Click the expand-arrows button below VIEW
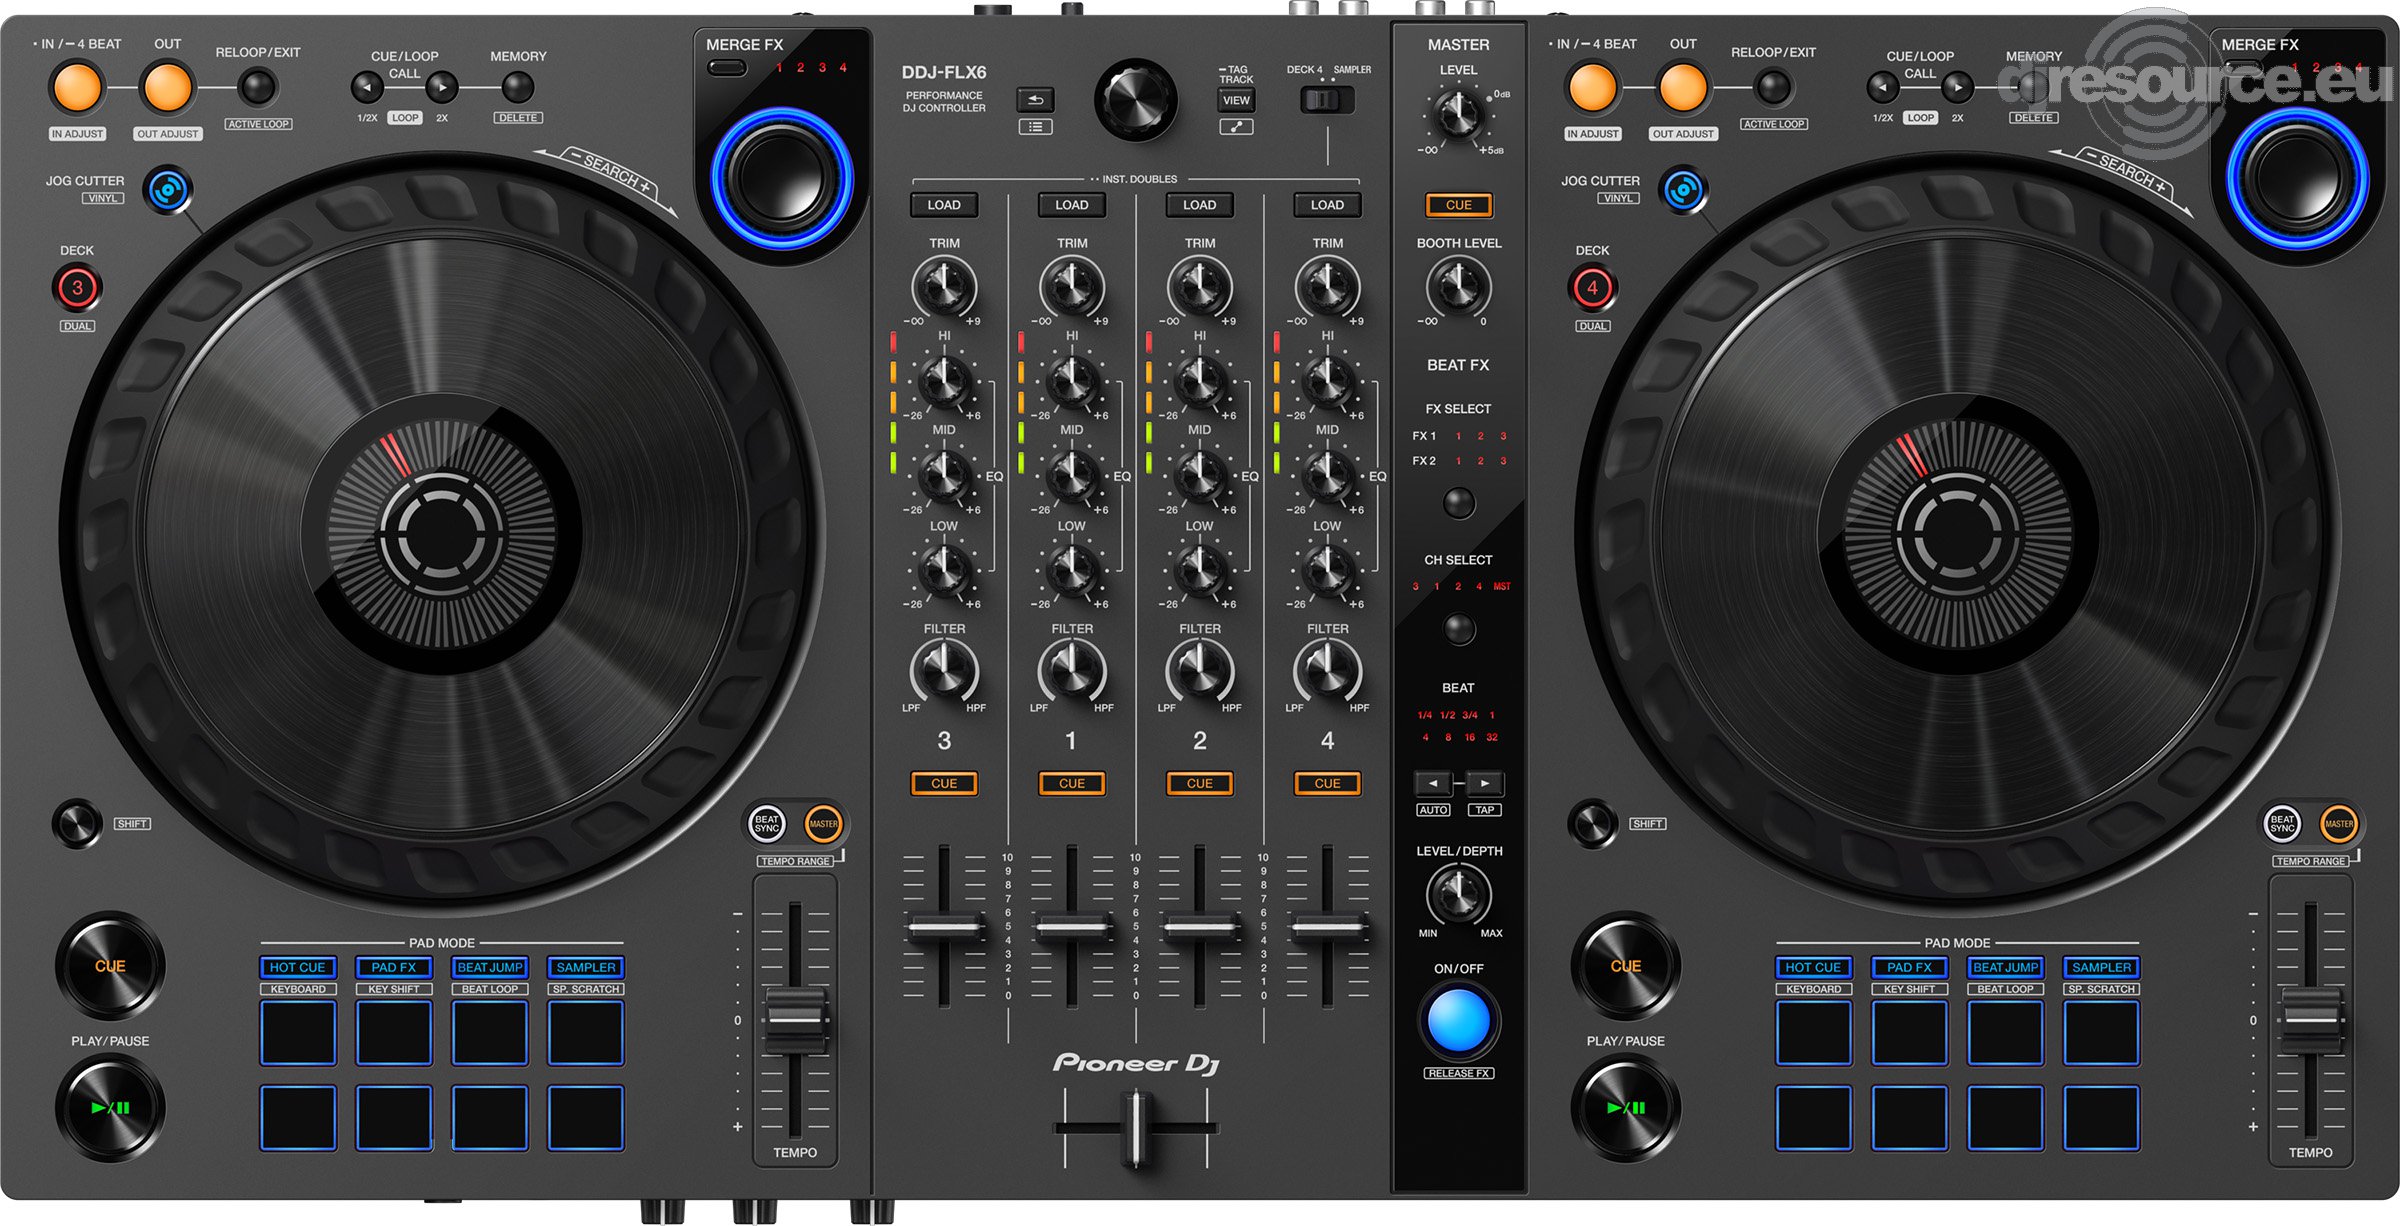Viewport: 2400px width, 1226px height. point(1236,127)
